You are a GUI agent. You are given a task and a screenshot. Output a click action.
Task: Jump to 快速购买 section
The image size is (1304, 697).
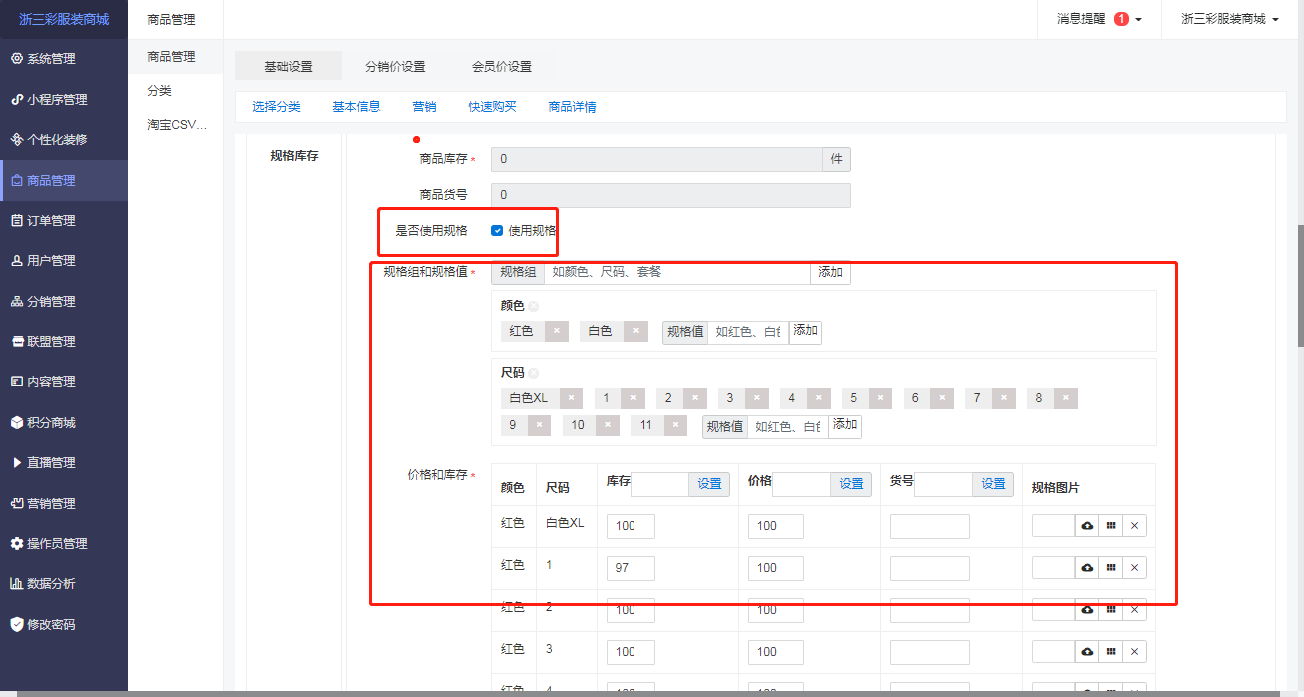click(x=492, y=107)
